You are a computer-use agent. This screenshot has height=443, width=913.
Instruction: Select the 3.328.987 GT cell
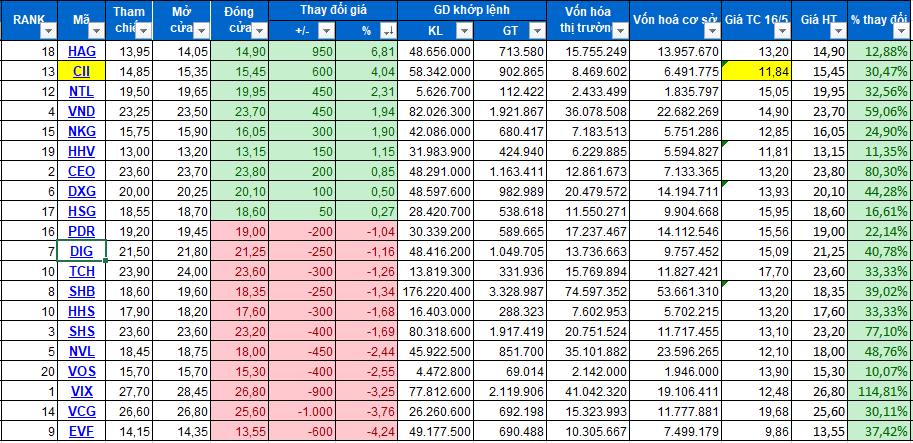[510, 292]
